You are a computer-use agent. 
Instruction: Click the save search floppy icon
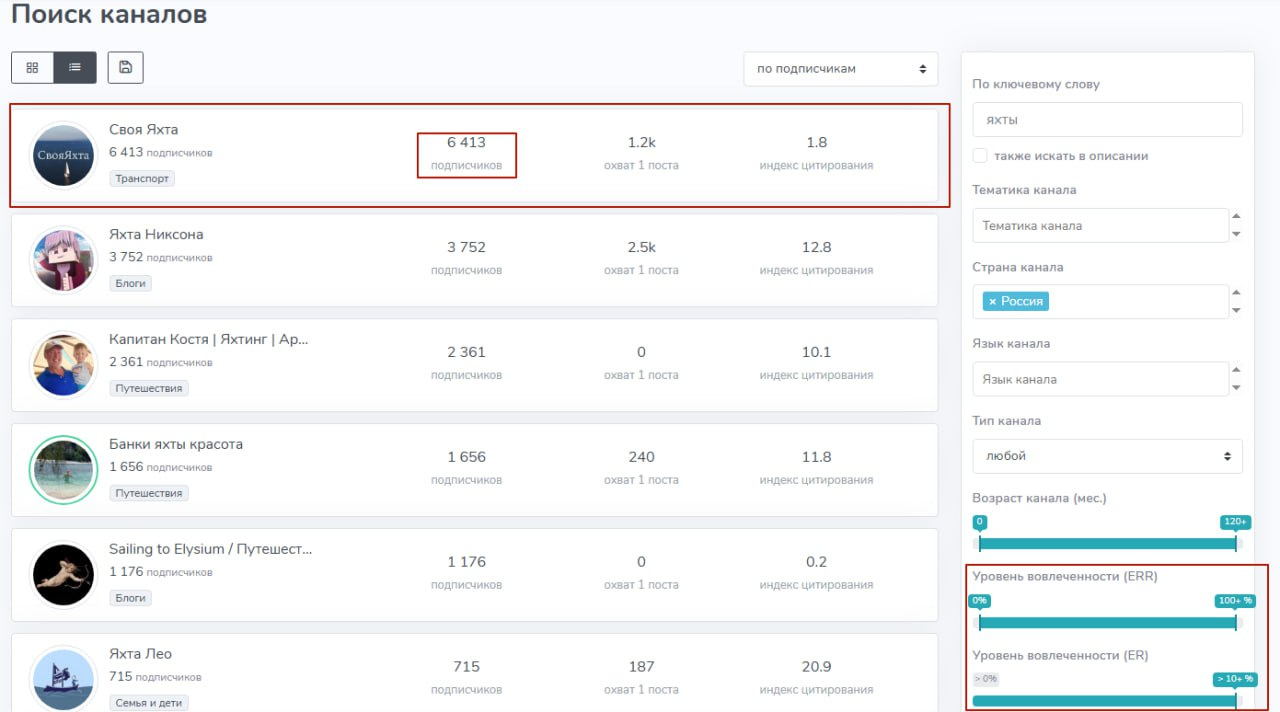click(125, 67)
